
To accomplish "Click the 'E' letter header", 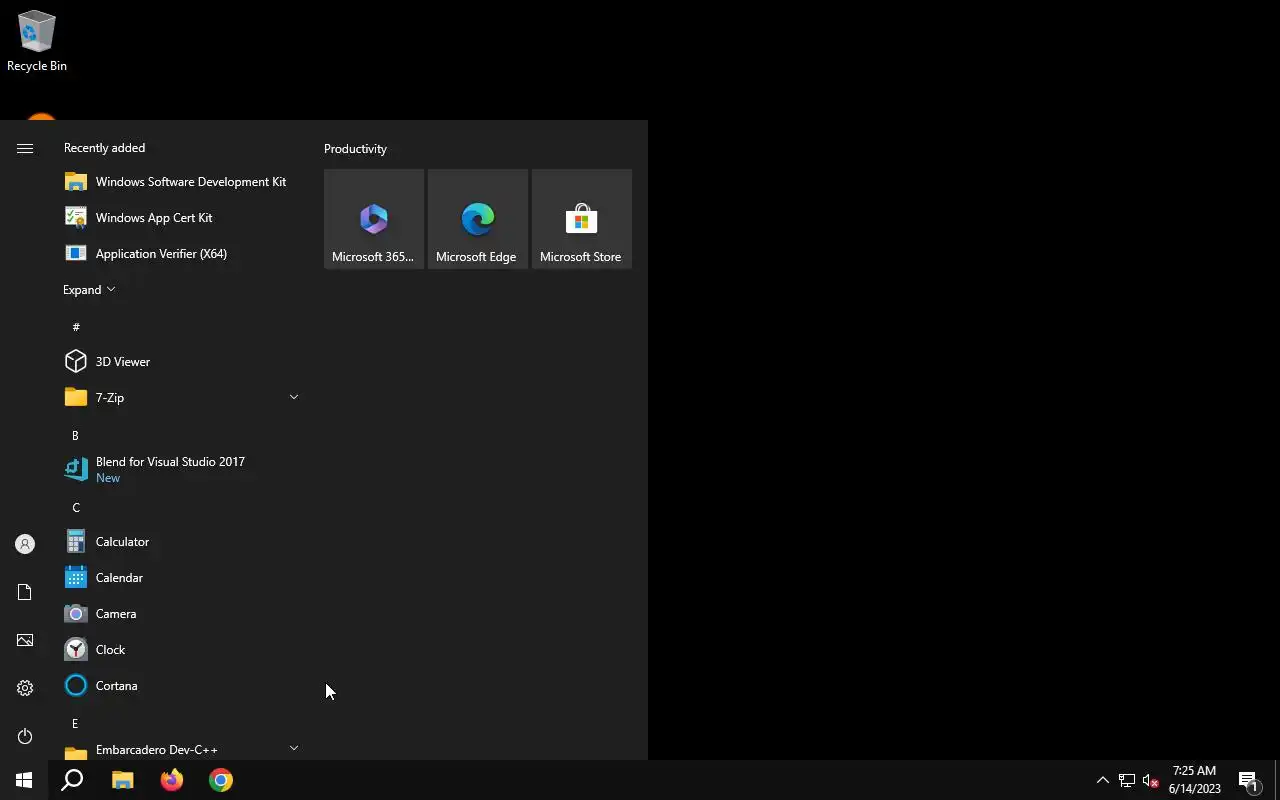I will tap(76, 724).
